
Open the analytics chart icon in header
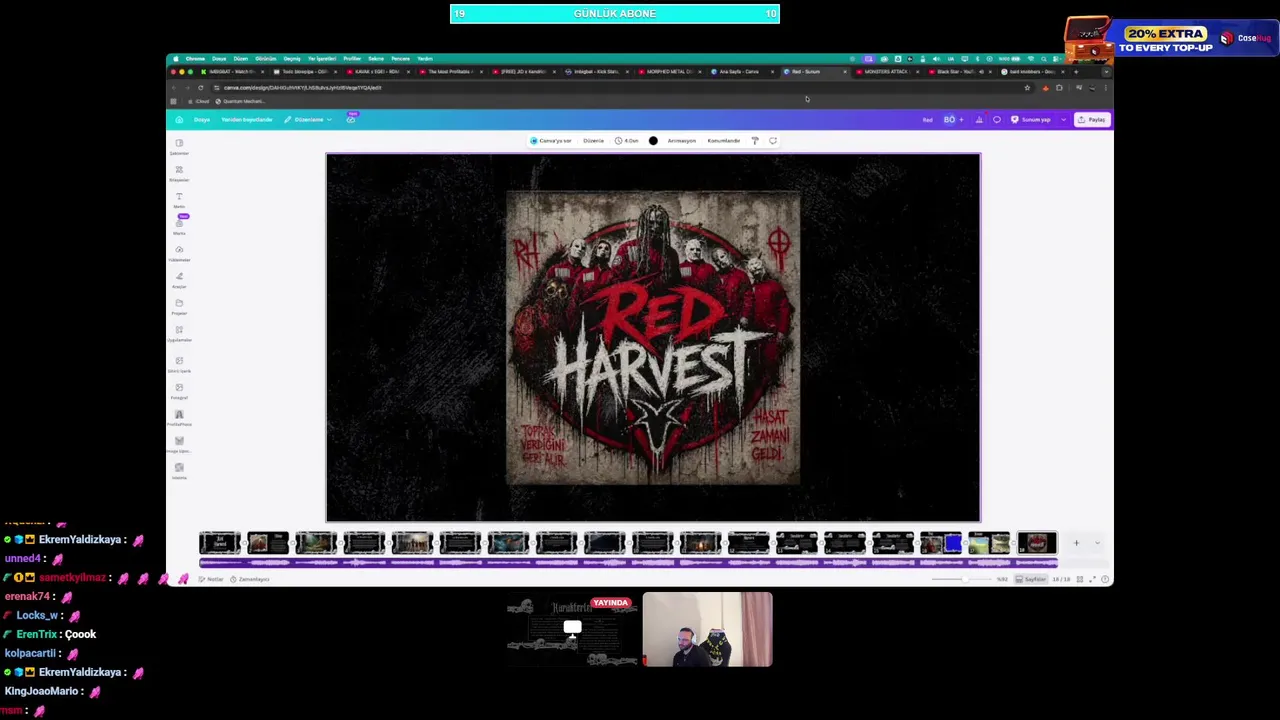(979, 120)
